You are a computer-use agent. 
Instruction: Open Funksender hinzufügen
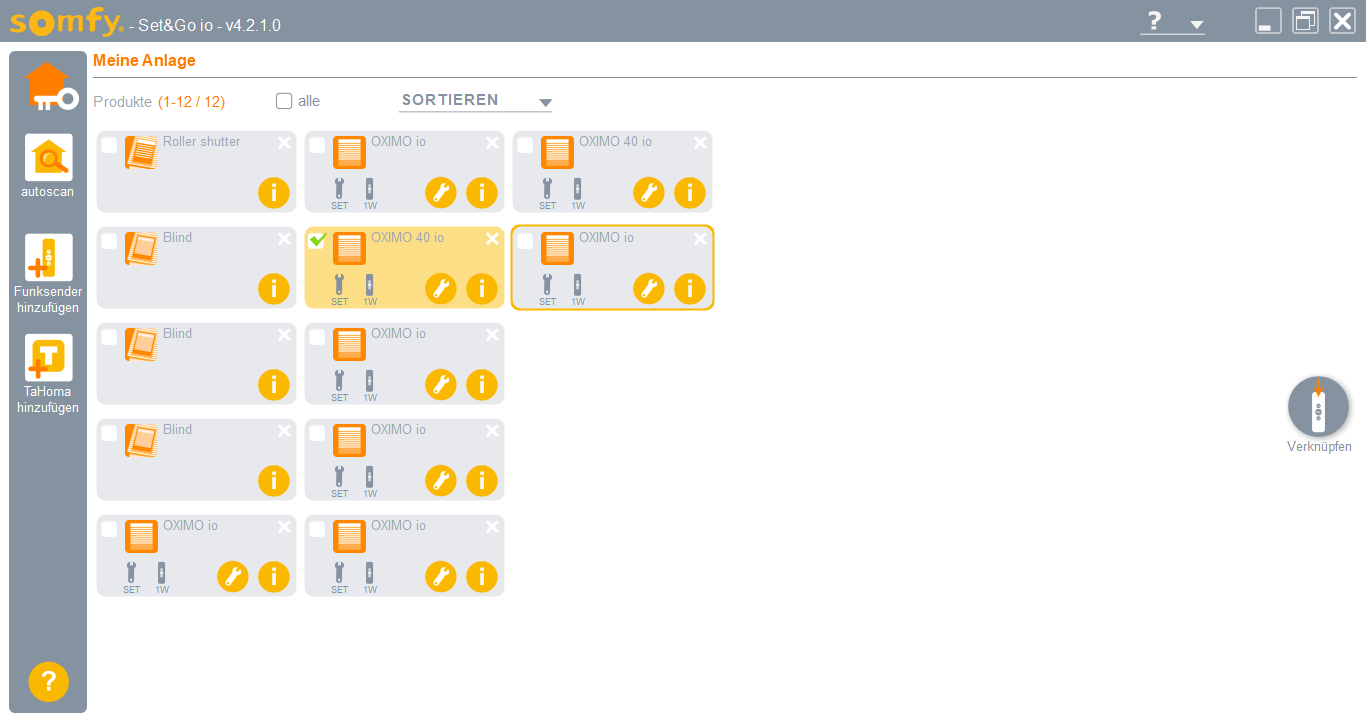click(48, 258)
